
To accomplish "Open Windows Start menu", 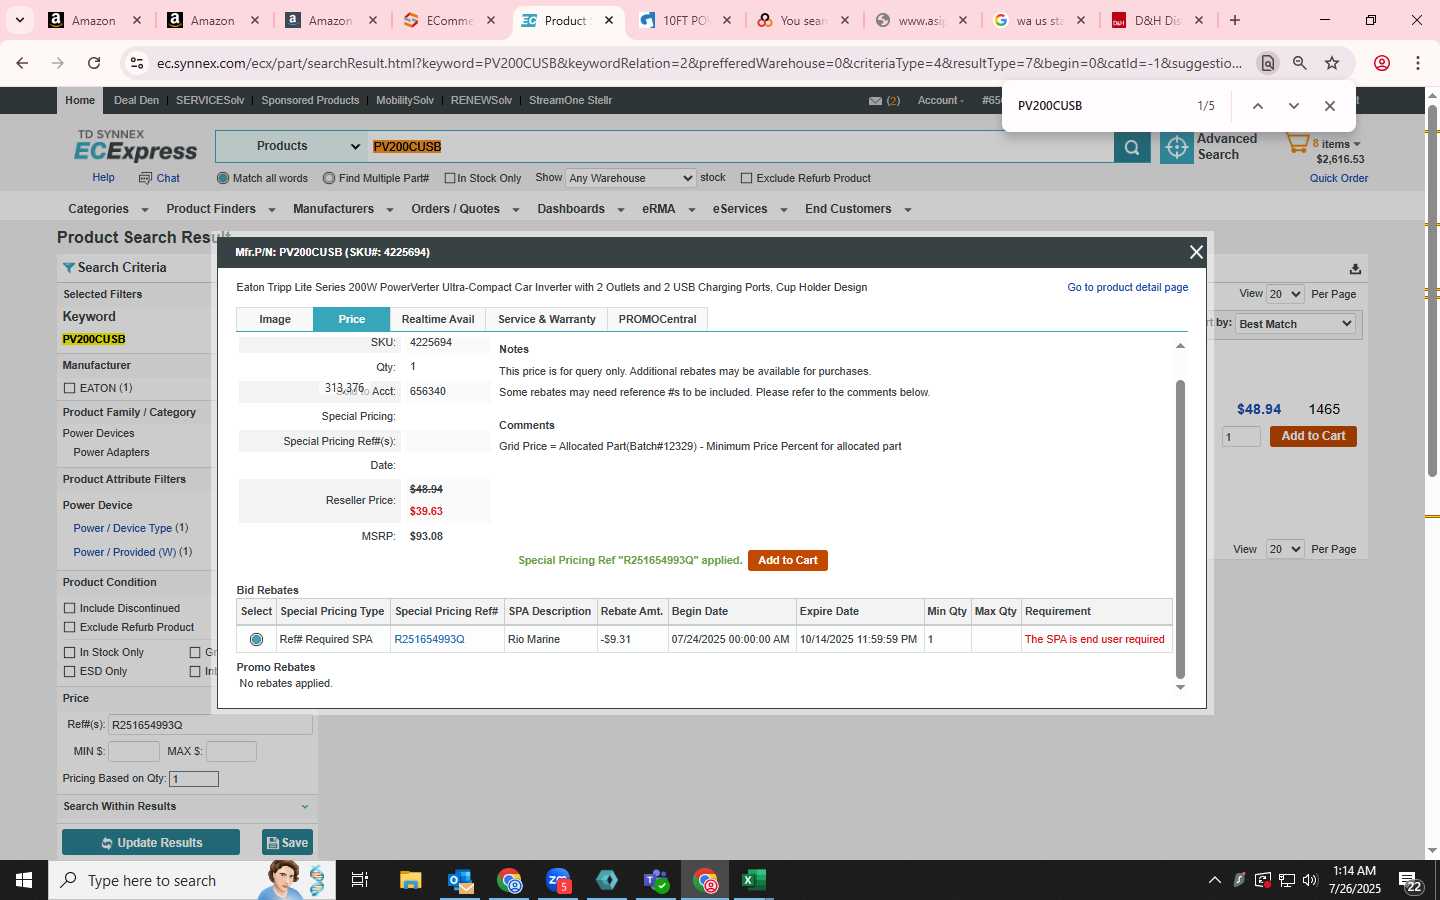I will 24,880.
